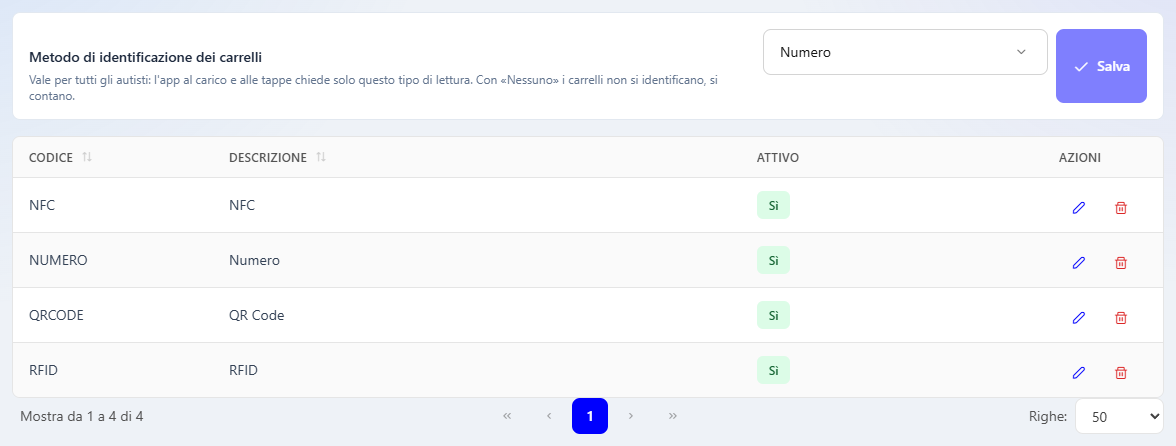
Task: Delete the NFC row with trash icon
Action: coord(1120,208)
